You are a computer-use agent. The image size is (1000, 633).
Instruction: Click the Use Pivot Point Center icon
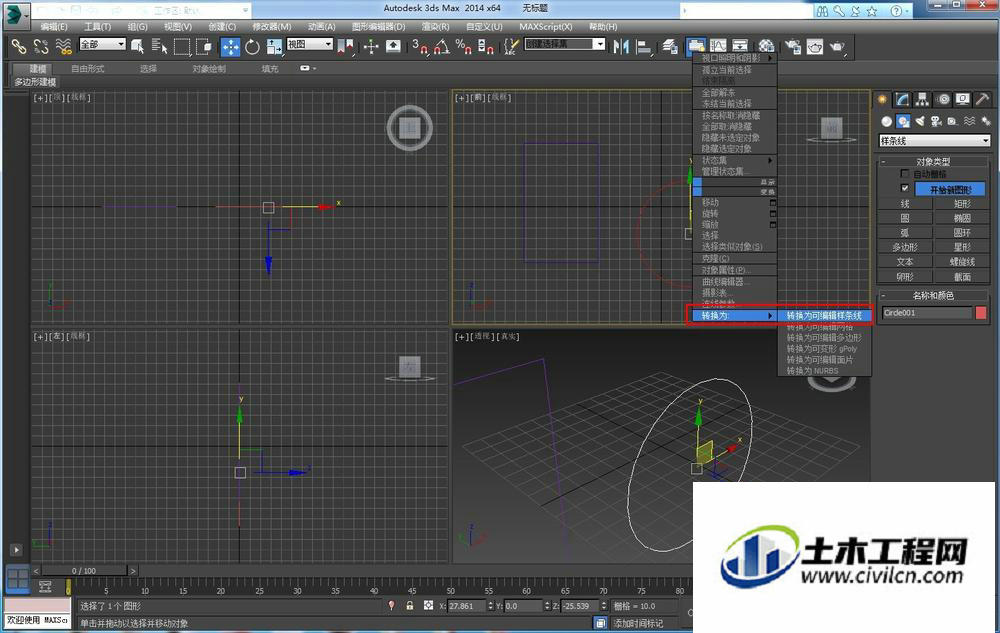[x=345, y=47]
